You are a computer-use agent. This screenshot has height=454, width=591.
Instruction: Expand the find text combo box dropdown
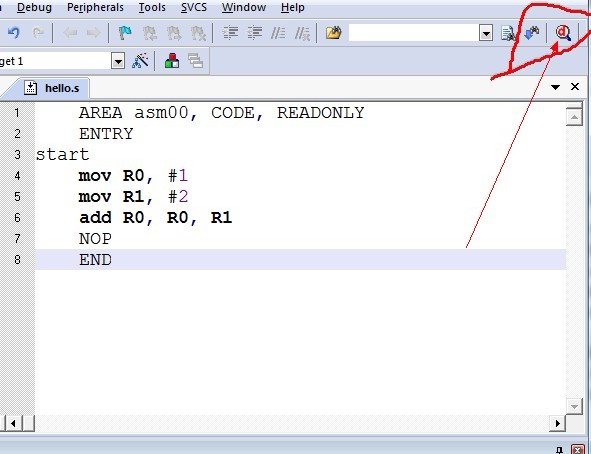point(486,33)
